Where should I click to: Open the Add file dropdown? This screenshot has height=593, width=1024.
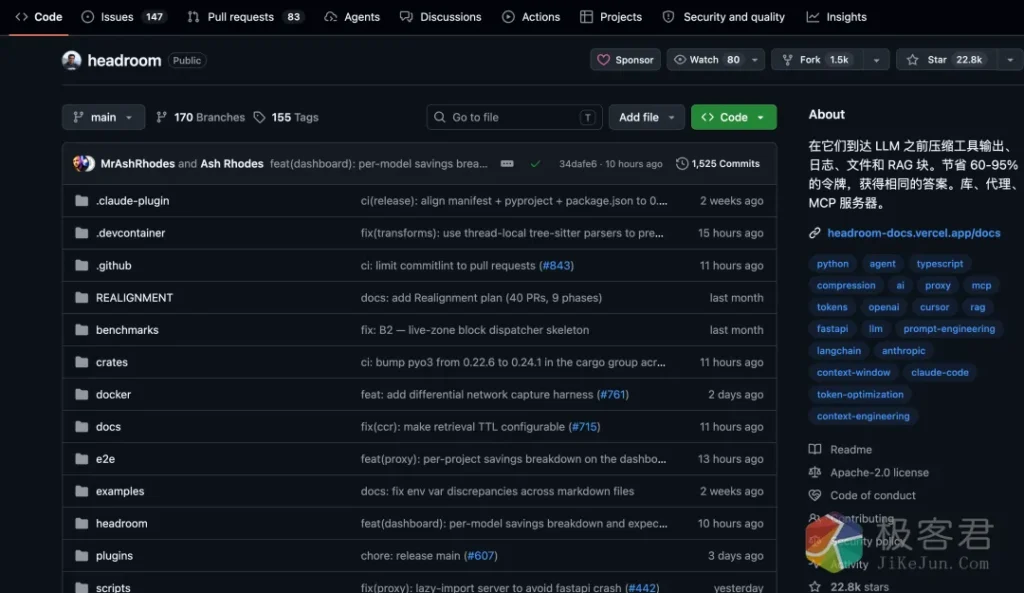click(646, 117)
